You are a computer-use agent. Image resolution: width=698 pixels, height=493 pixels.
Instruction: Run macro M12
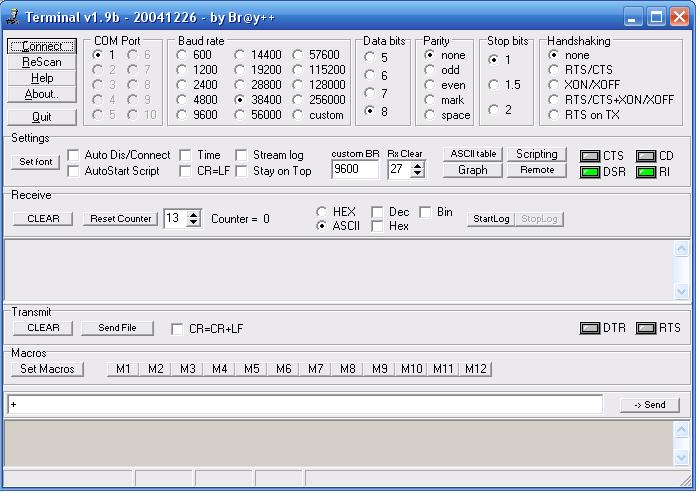476,369
